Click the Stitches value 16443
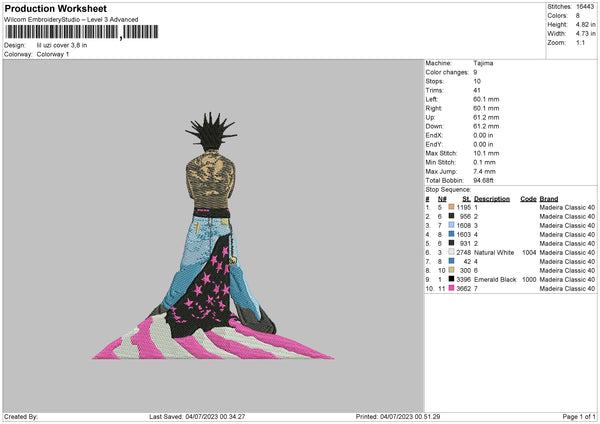Viewport: 600px width, 424px height. pos(585,7)
